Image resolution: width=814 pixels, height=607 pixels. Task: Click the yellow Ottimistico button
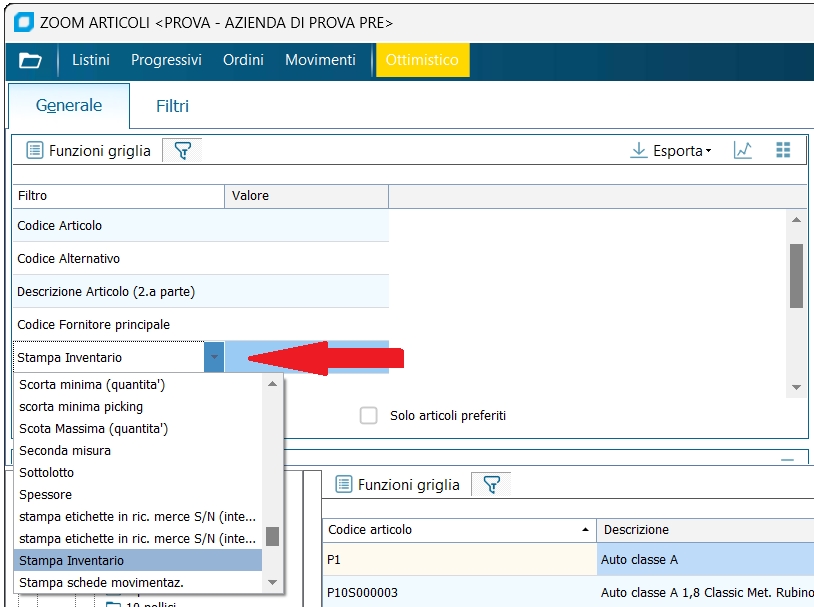tap(422, 60)
